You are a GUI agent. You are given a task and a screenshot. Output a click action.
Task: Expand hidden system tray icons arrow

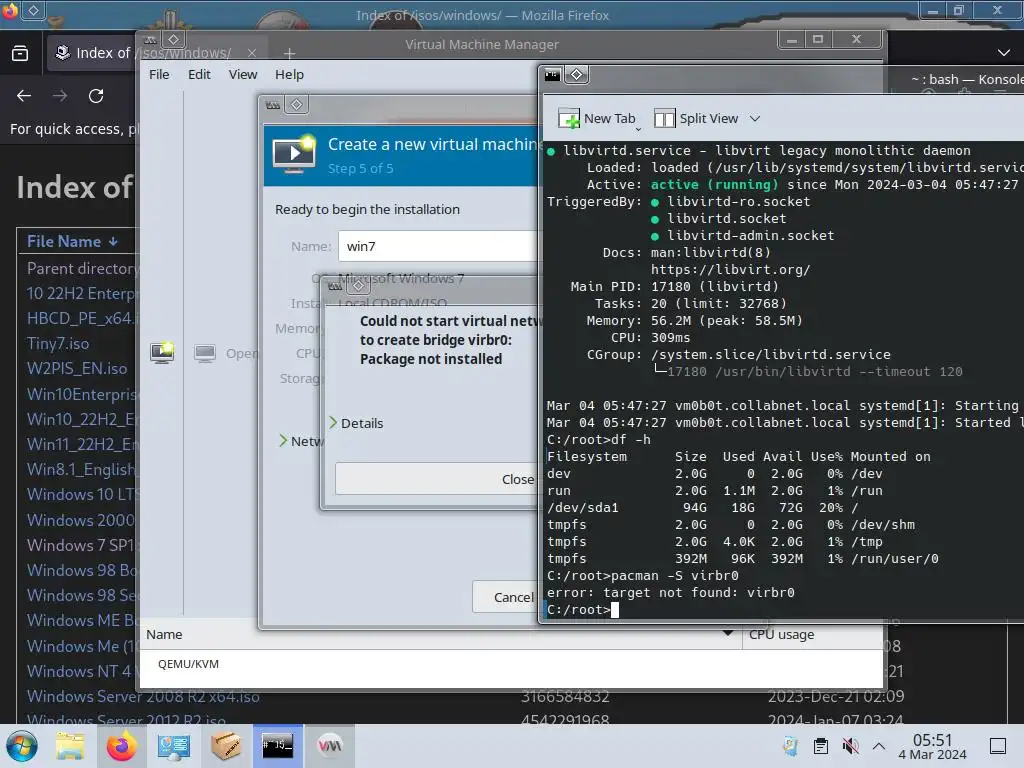click(879, 746)
